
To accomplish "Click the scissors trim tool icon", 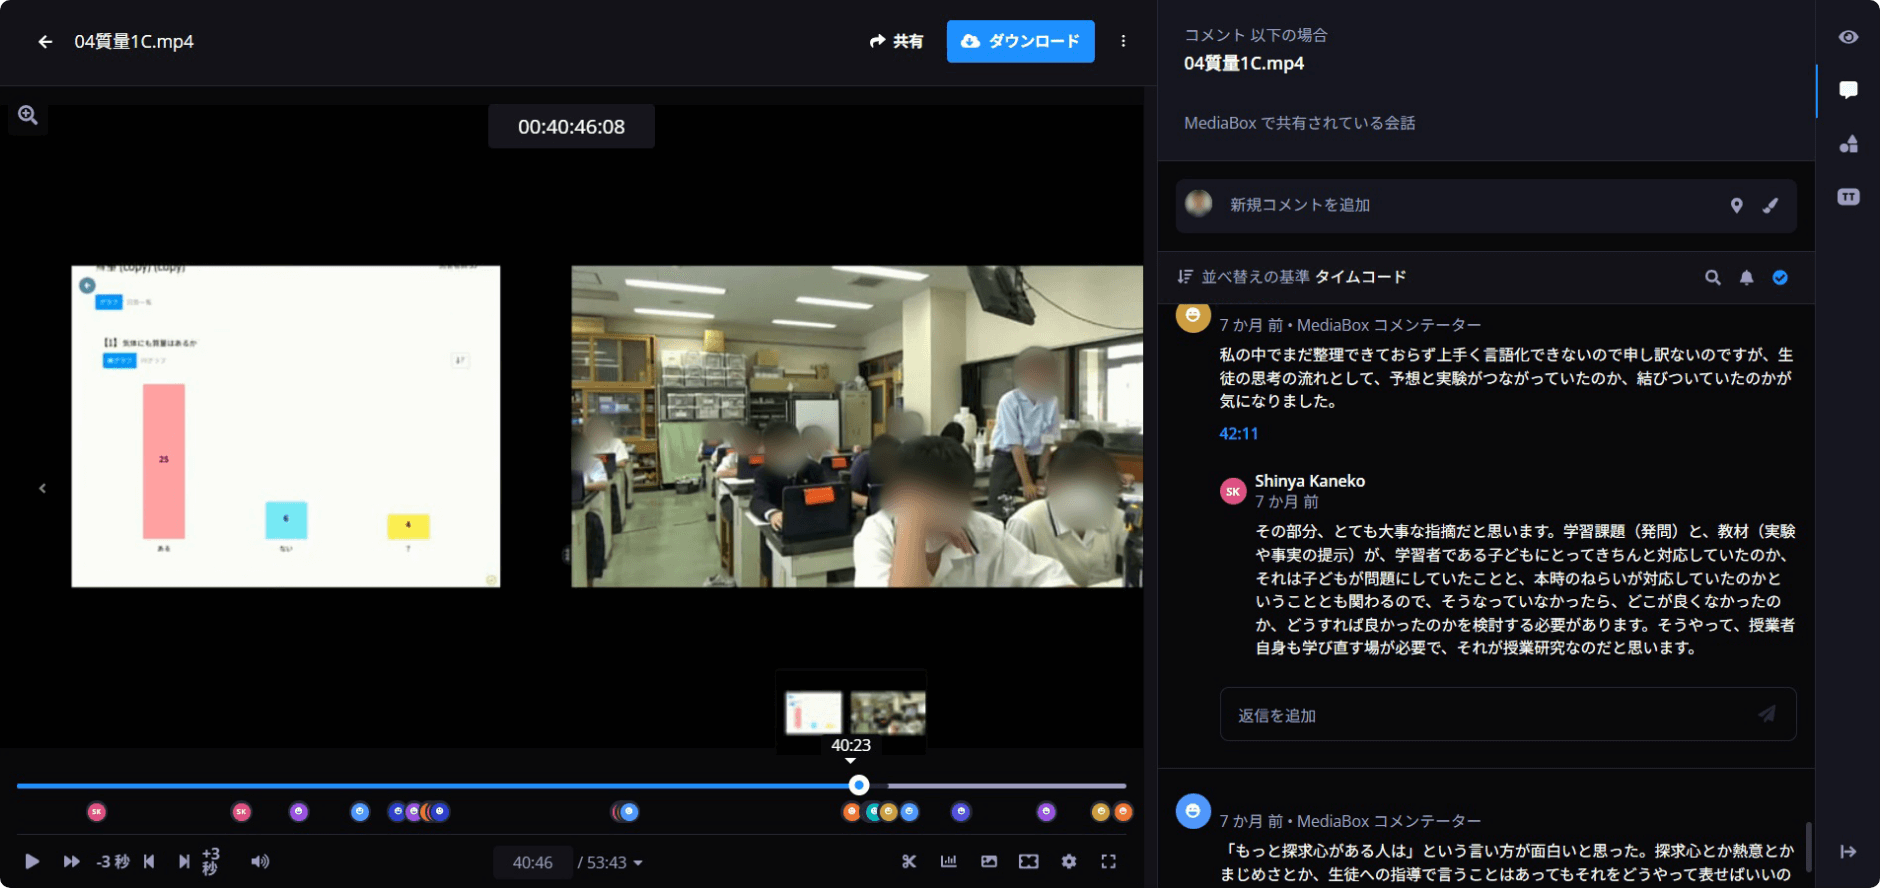I will pos(908,861).
